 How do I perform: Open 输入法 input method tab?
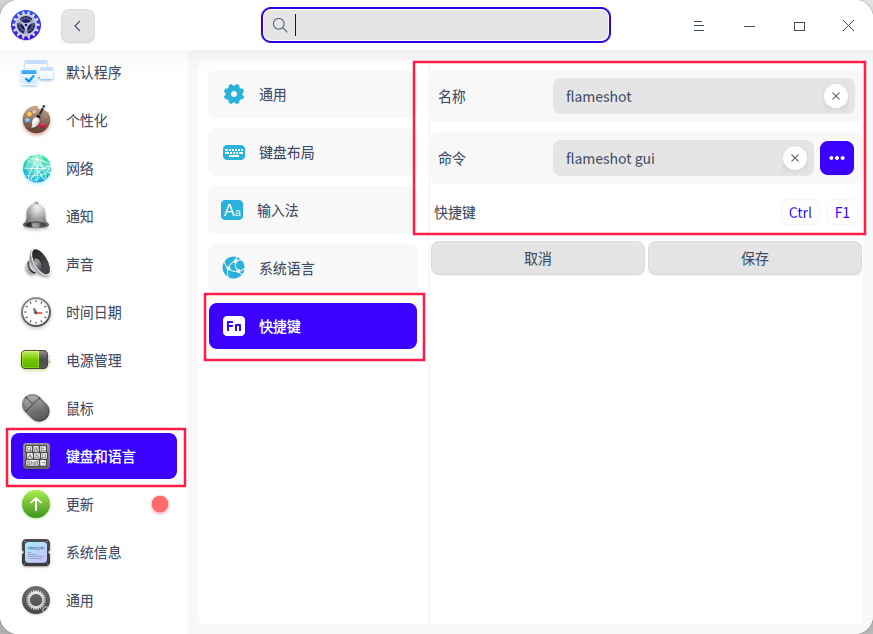313,210
